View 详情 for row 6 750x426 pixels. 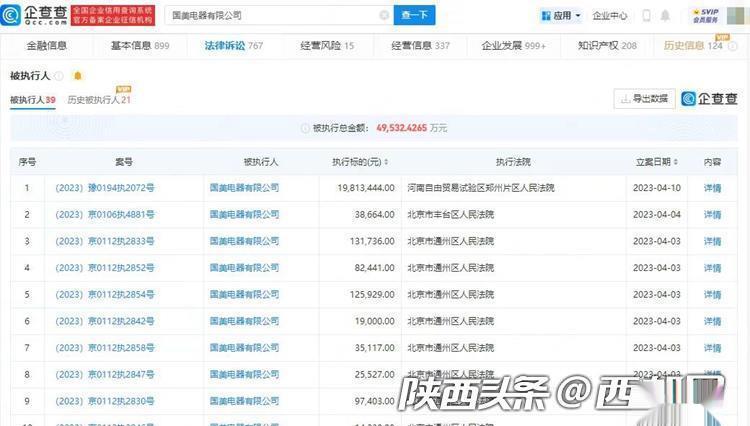coord(712,321)
